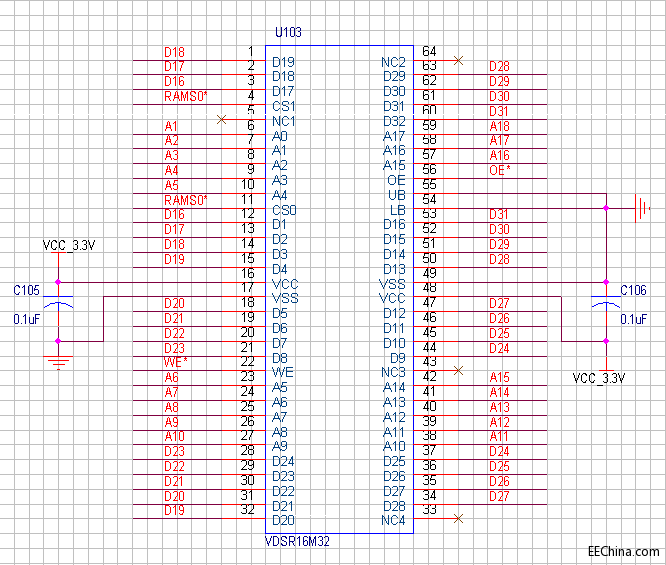Screen dimensions: 666x565
Task: Select the VCC_3.3V power label below C106
Action: point(599,378)
